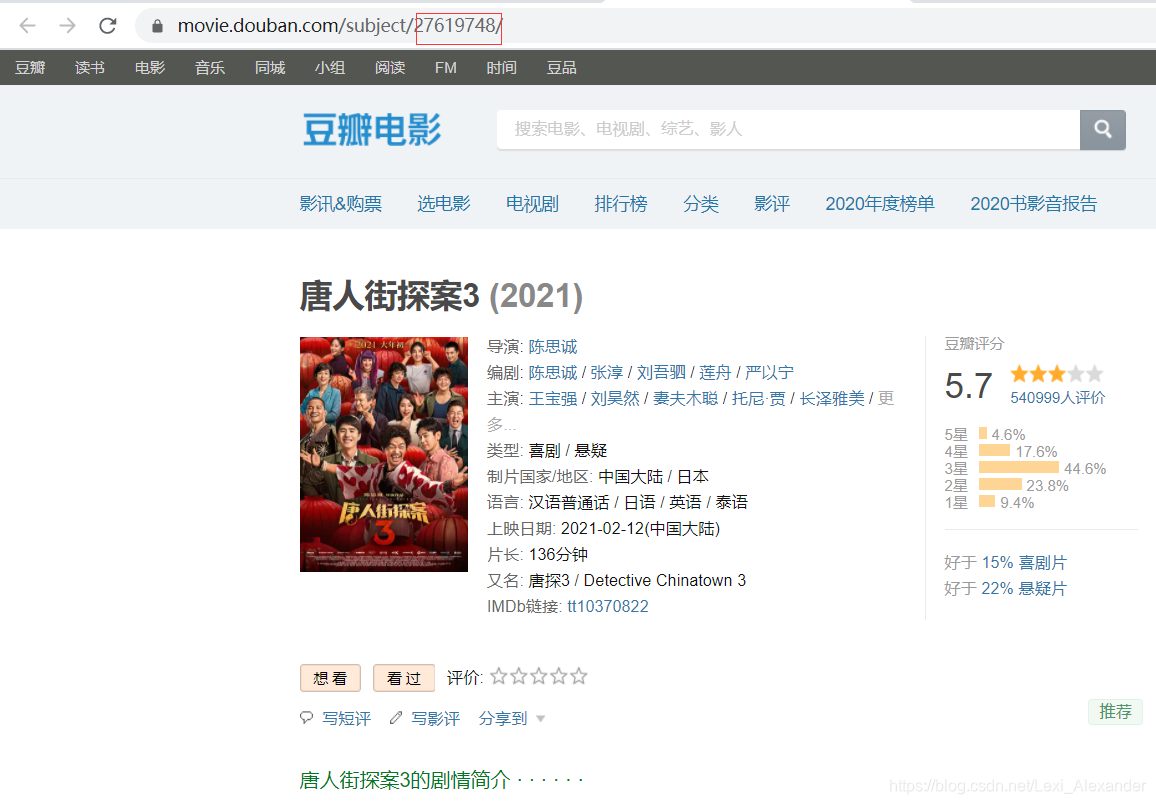Open 读书 in top bar
1156x804 pixels.
[x=90, y=68]
